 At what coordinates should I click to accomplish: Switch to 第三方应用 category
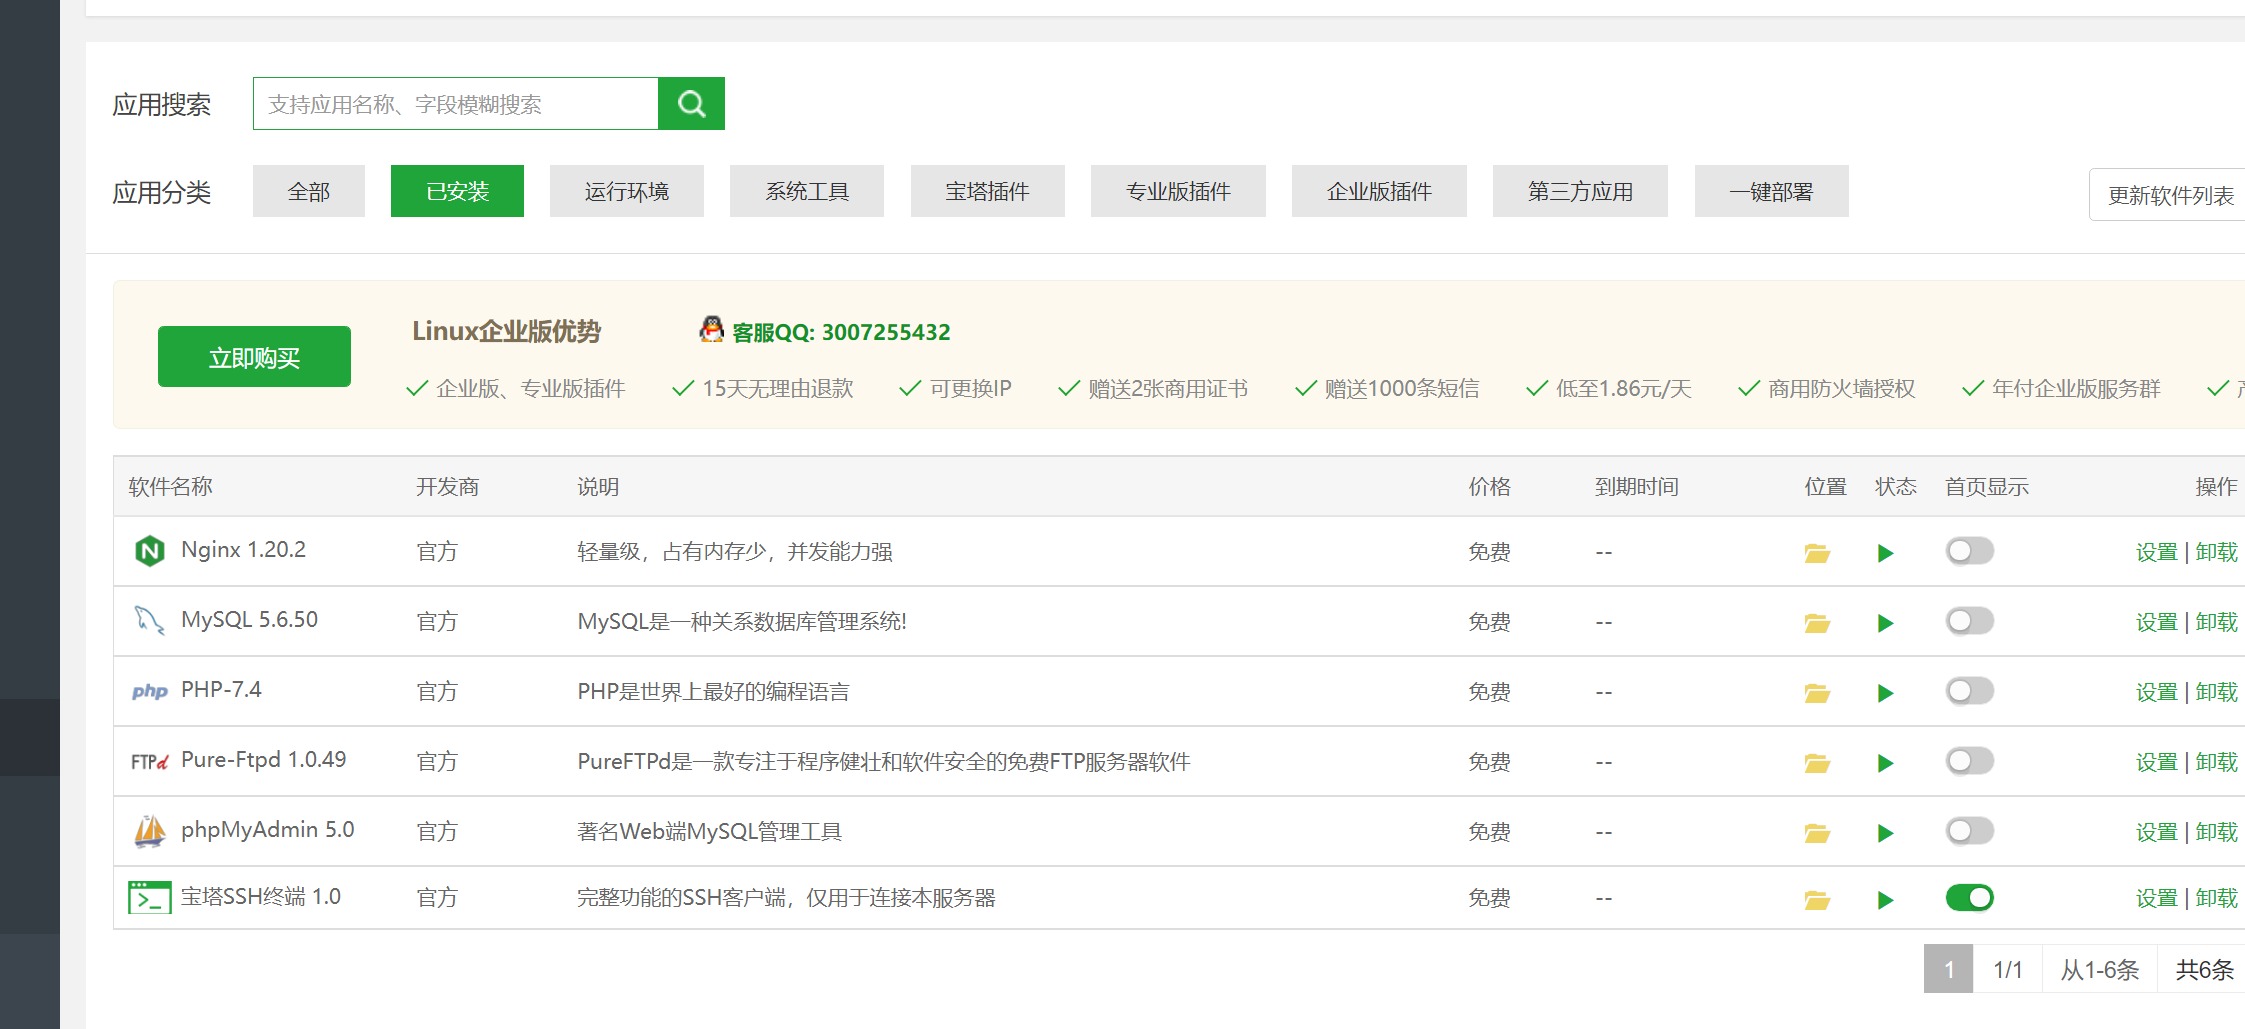pos(1580,191)
